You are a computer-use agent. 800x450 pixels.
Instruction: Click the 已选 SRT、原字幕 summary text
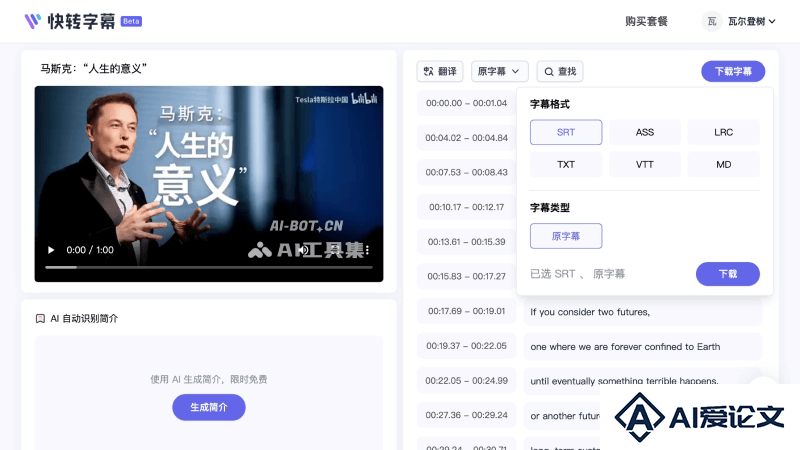click(x=578, y=274)
